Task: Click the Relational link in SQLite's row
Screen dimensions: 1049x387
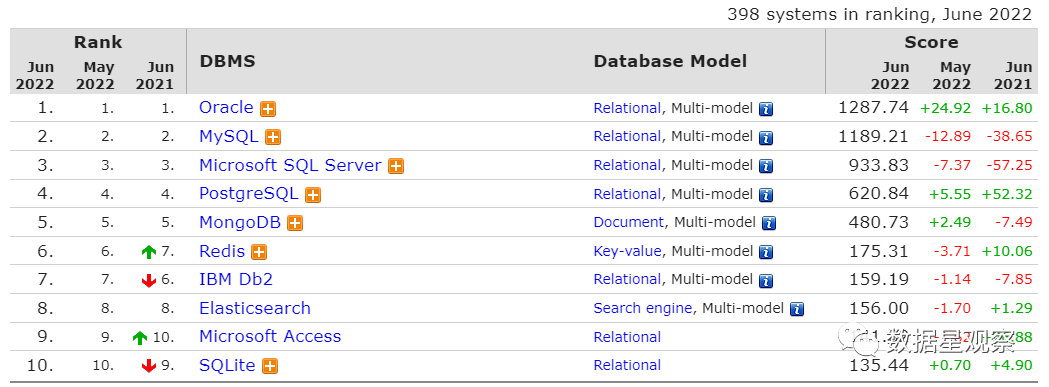Action: (627, 365)
